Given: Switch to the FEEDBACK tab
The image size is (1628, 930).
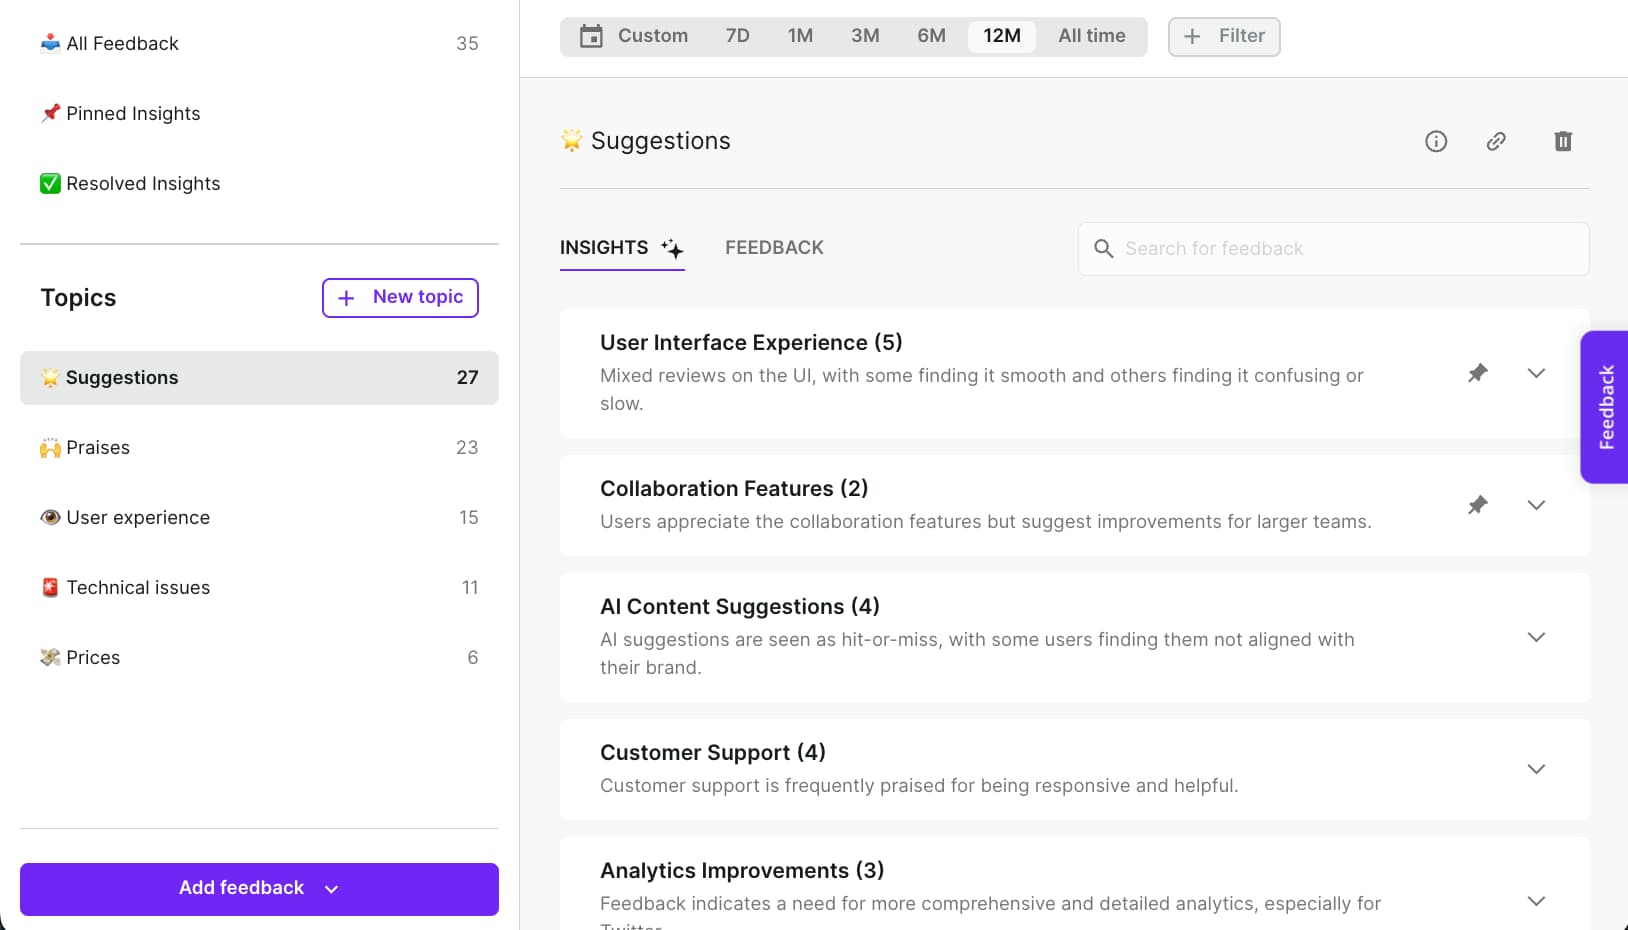Looking at the screenshot, I should coord(774,247).
